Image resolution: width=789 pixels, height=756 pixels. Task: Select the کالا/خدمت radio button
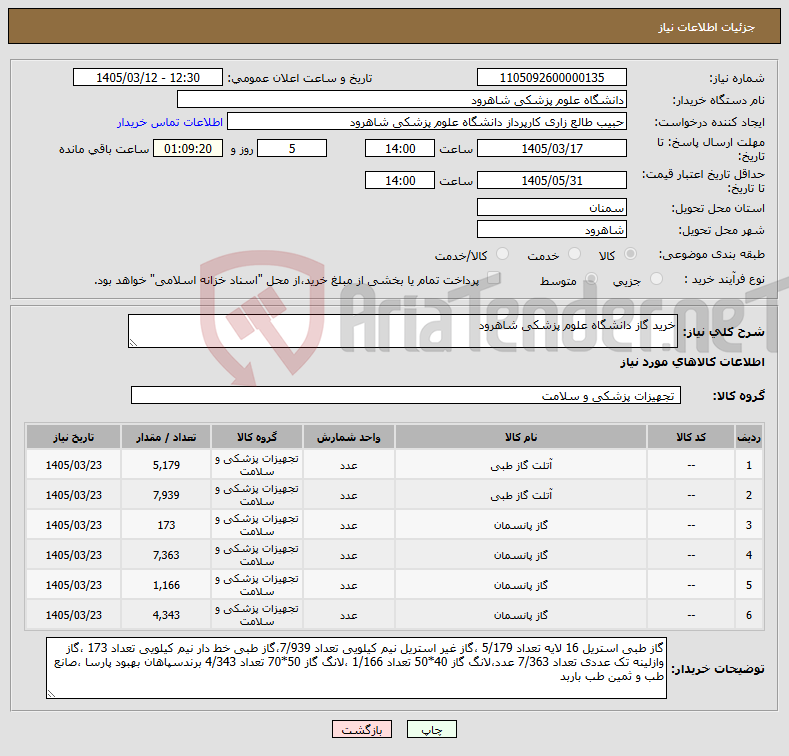[x=502, y=254]
